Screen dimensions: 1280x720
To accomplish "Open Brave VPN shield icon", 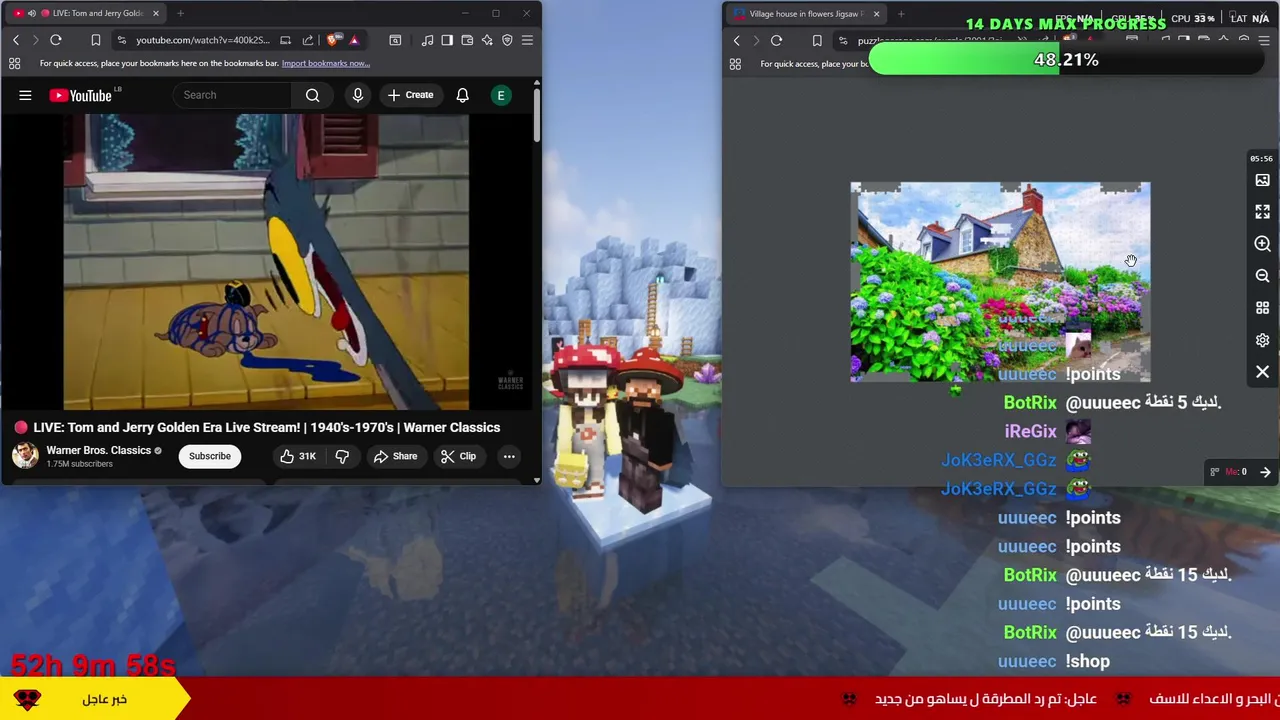I will point(507,40).
